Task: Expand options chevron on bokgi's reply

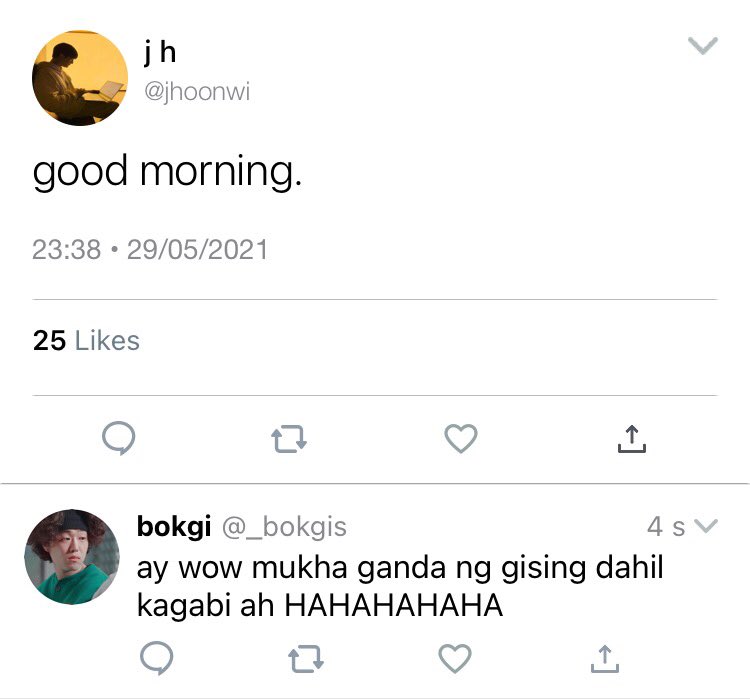Action: pyautogui.click(x=706, y=526)
